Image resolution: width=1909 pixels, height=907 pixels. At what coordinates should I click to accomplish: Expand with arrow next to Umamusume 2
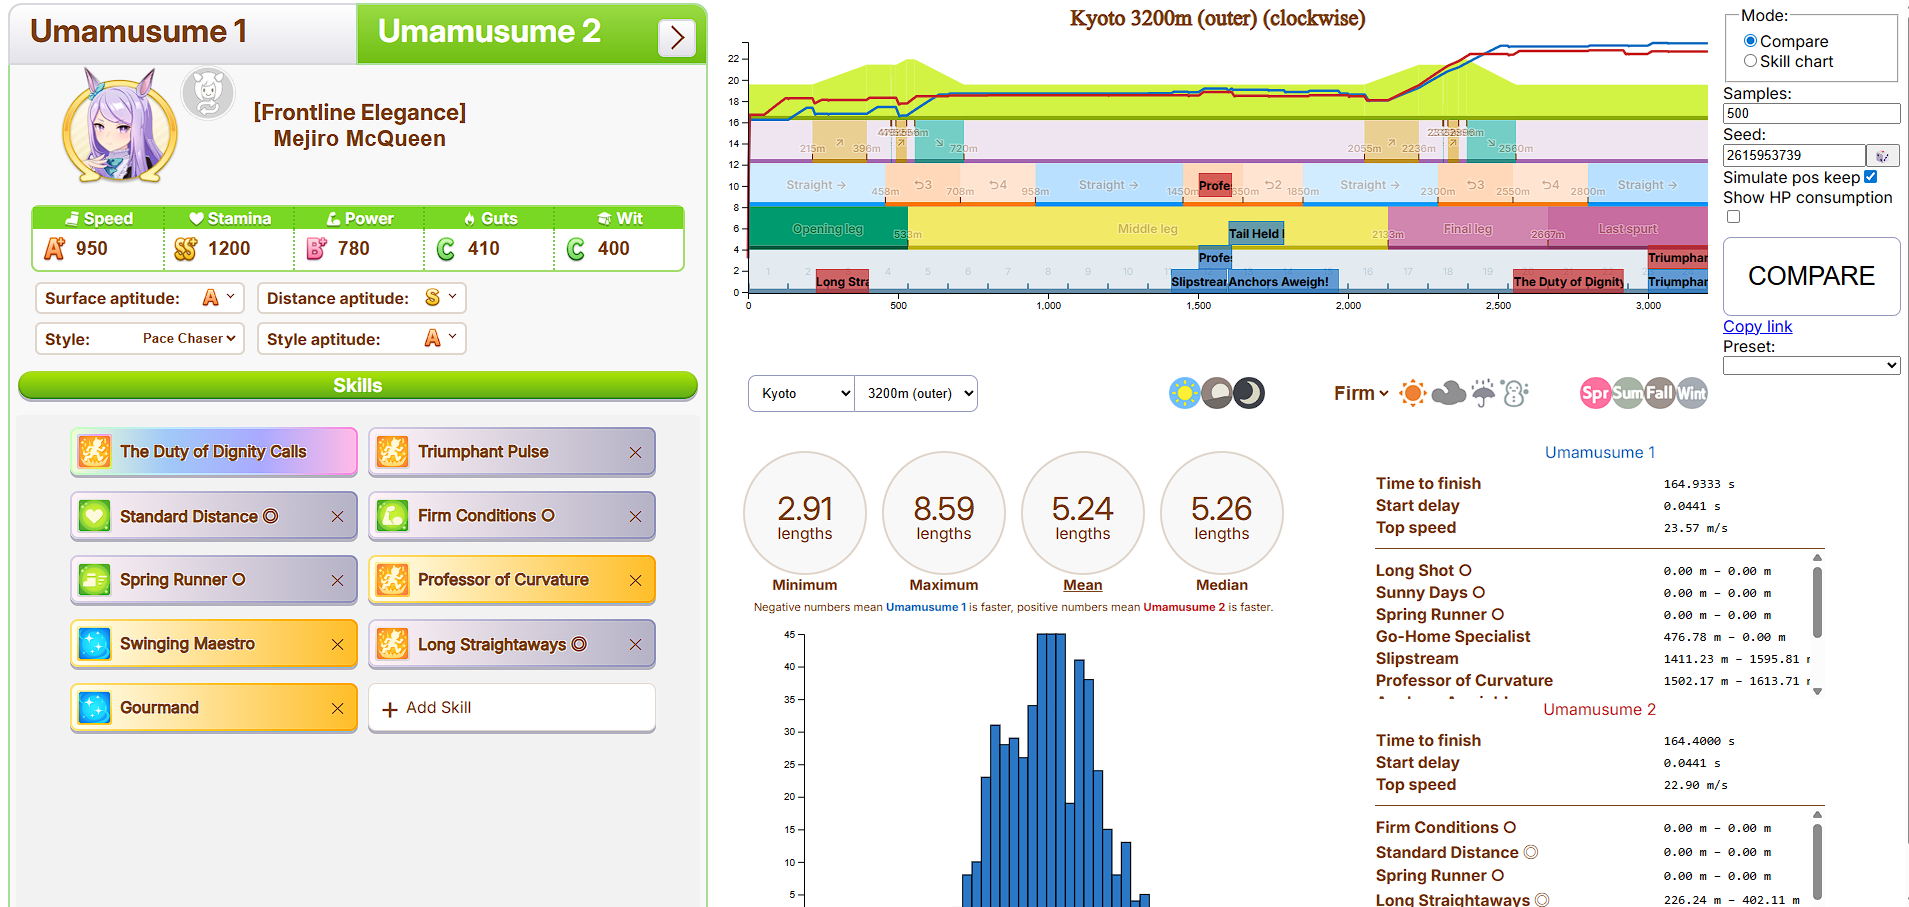click(677, 38)
